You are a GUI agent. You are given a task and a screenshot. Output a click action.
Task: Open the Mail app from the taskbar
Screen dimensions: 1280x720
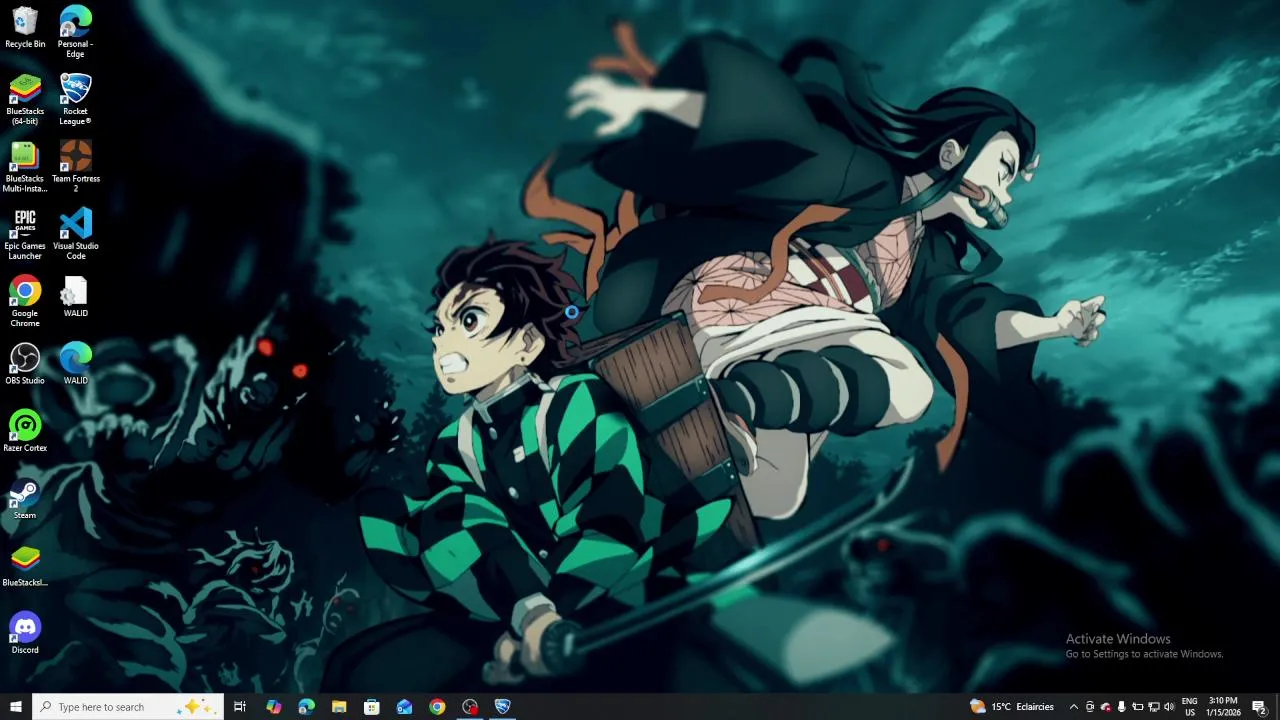click(404, 707)
